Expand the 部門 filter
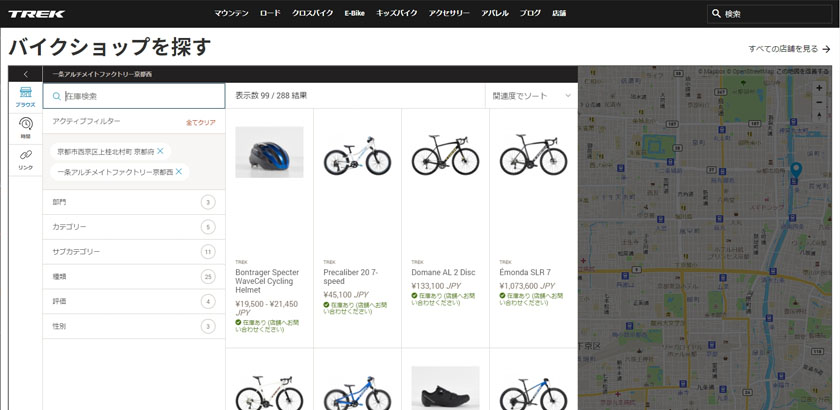The width and height of the screenshot is (840, 410). [x=134, y=203]
